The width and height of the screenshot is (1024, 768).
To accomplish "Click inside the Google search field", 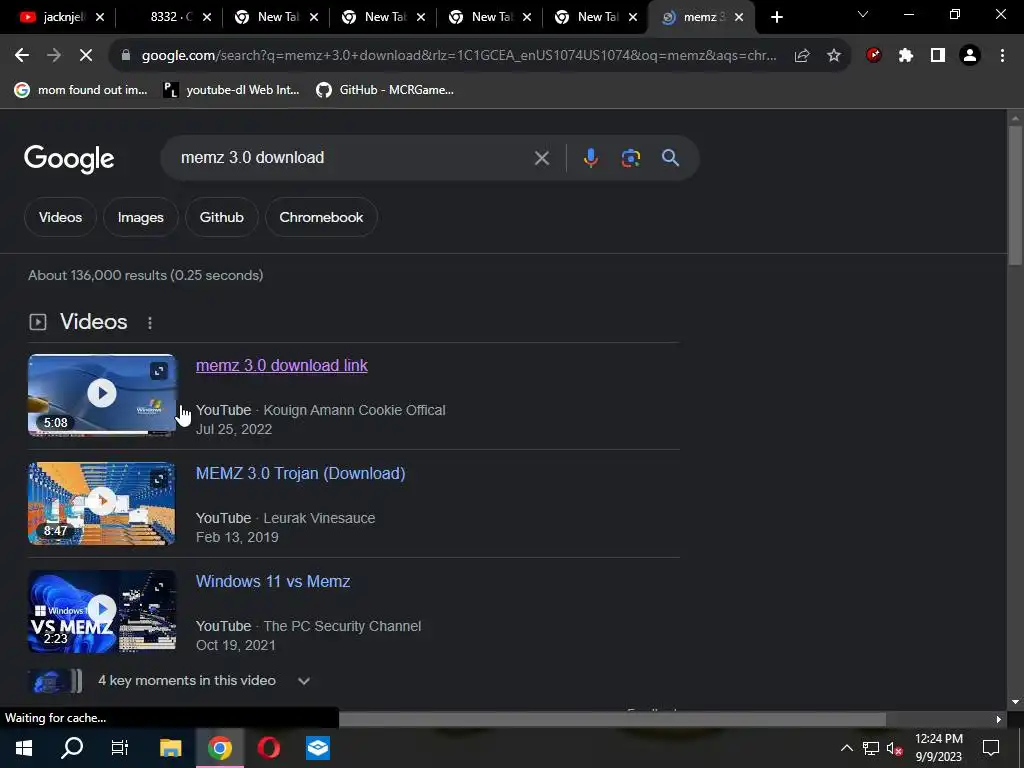I will 353,158.
